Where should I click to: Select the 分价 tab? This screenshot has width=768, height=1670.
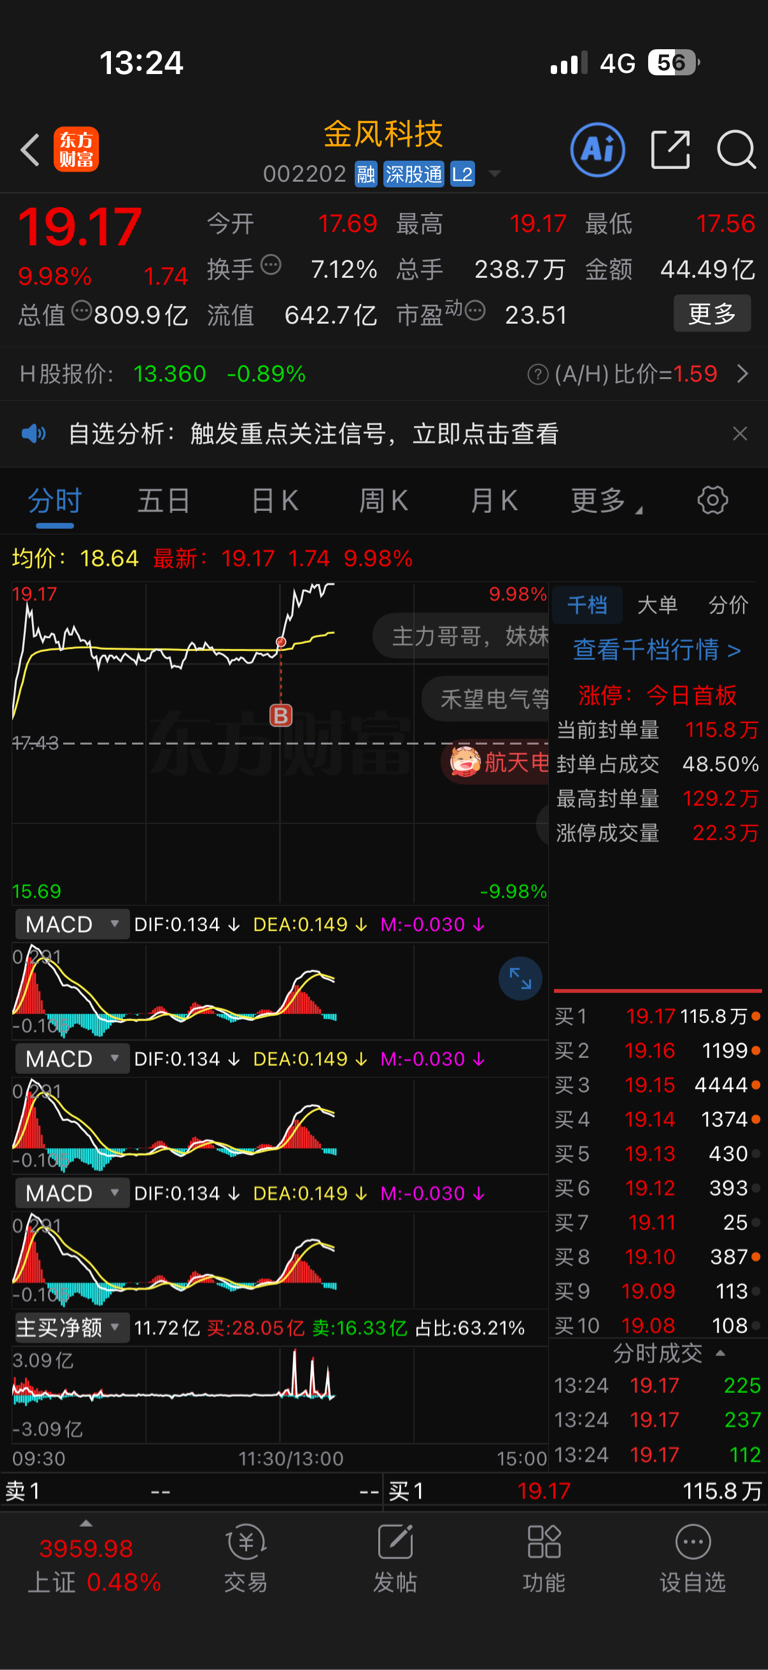pyautogui.click(x=728, y=605)
